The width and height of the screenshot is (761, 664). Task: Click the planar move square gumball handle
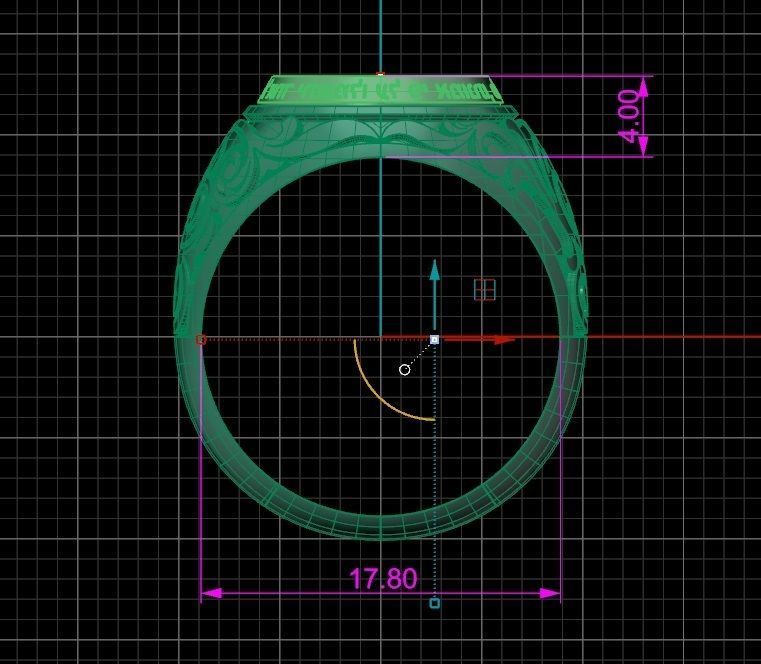point(484,290)
